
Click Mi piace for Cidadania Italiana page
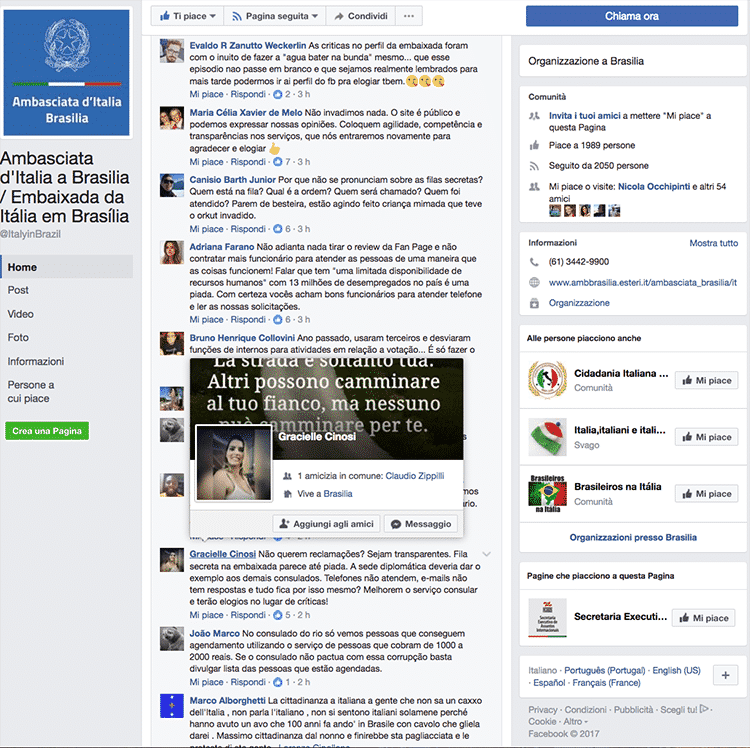point(706,380)
